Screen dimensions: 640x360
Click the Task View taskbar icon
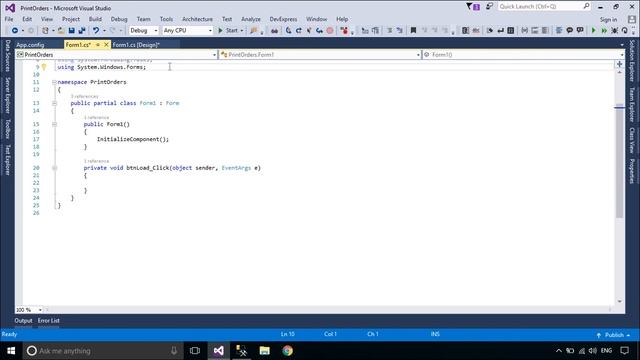click(195, 351)
